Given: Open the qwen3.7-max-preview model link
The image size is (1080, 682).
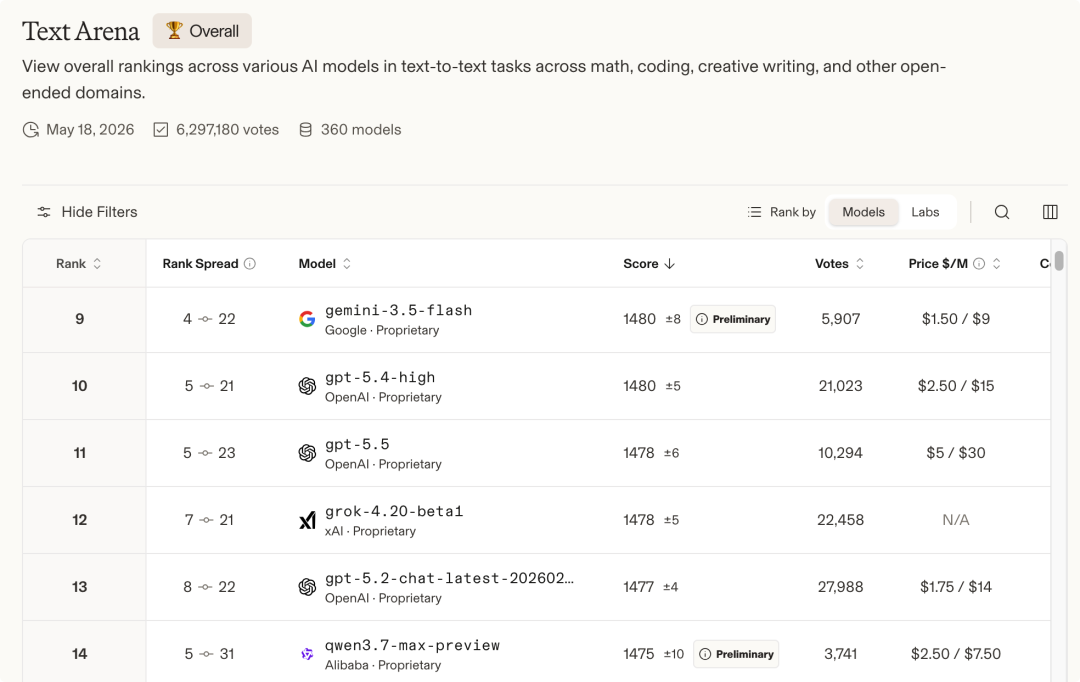Looking at the screenshot, I should [x=412, y=645].
